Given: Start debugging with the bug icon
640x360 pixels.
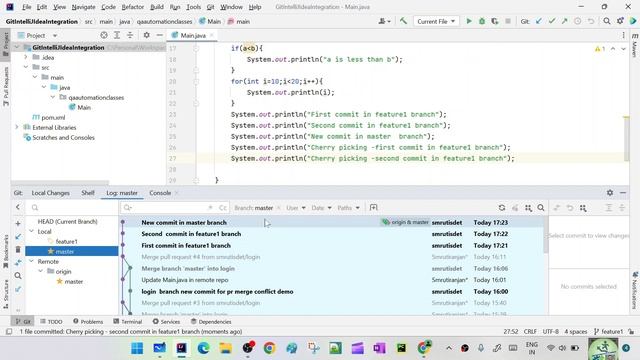Looking at the screenshot, I should (x=482, y=21).
